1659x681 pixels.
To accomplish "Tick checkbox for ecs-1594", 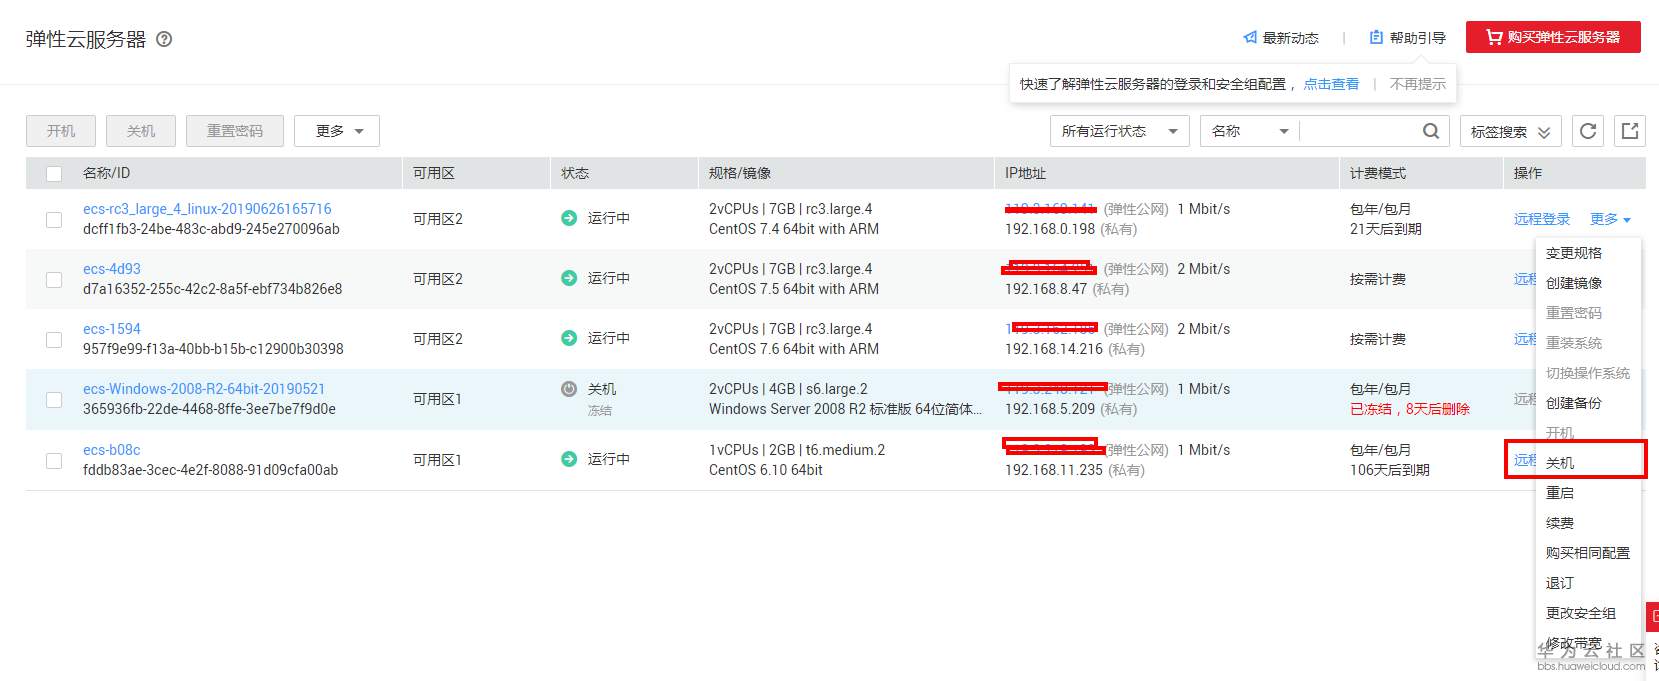I will (x=54, y=339).
